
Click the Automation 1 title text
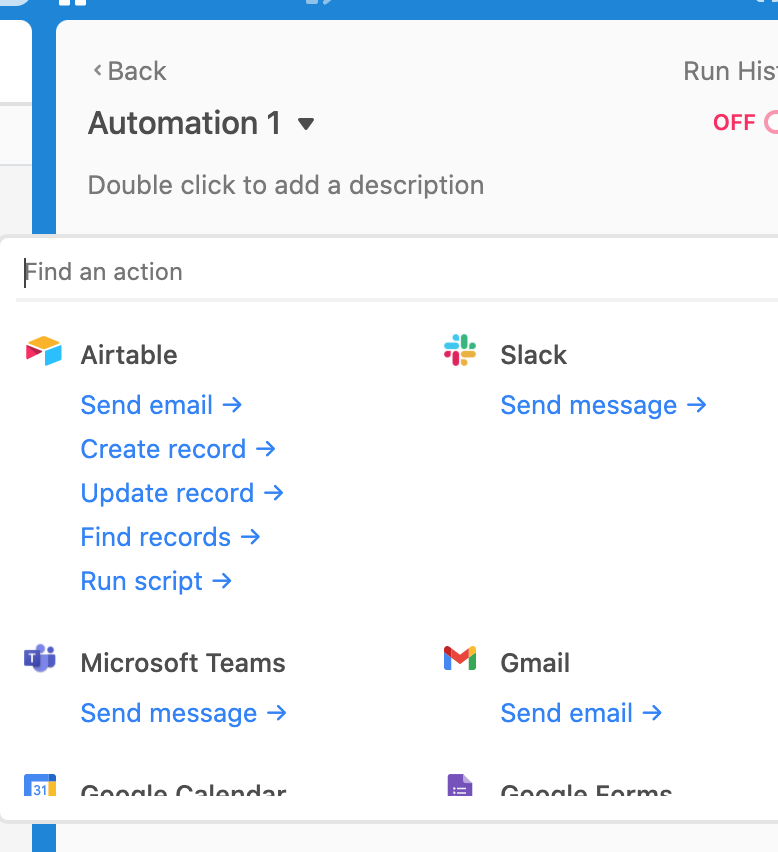pyautogui.click(x=185, y=123)
